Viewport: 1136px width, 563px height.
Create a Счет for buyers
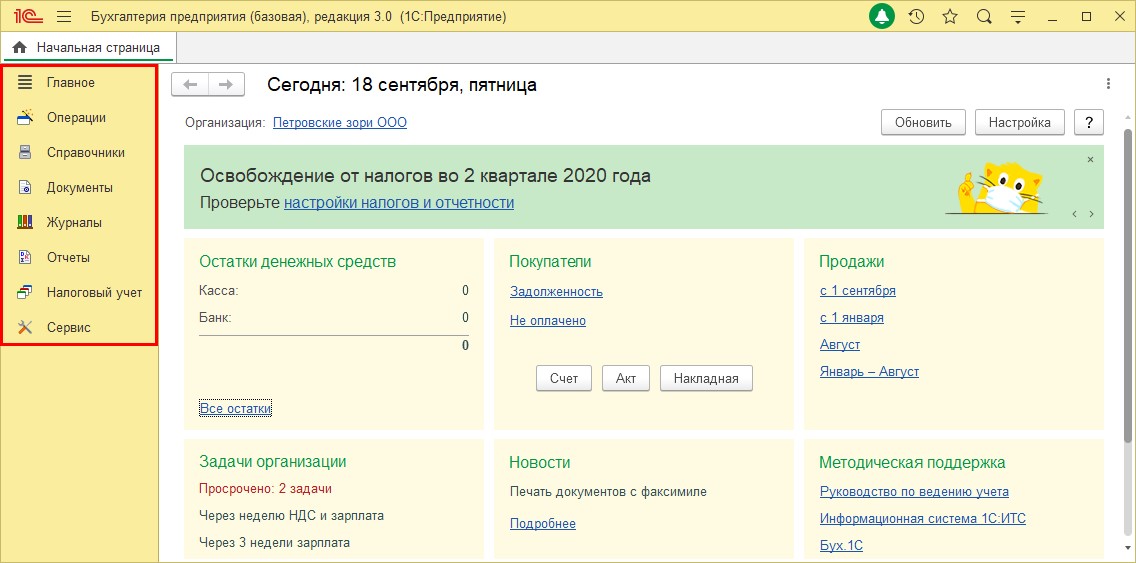(x=564, y=378)
